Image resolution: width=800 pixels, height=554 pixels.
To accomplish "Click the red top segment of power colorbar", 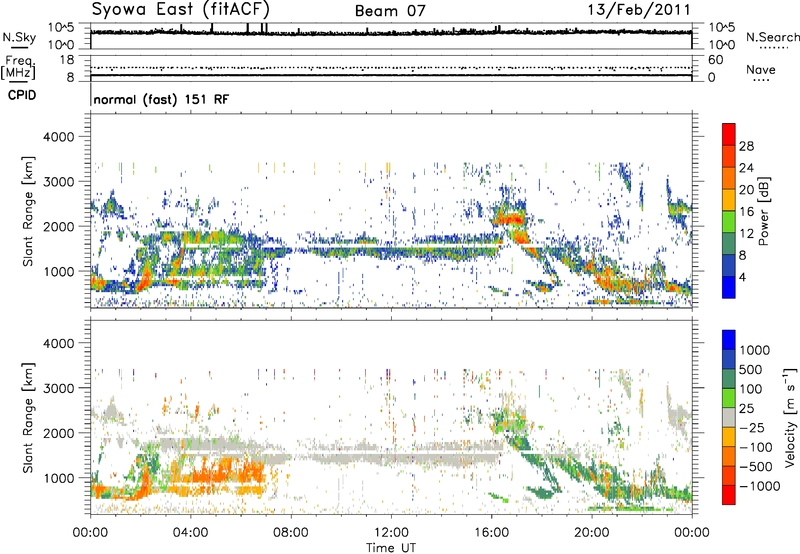I will [x=729, y=134].
